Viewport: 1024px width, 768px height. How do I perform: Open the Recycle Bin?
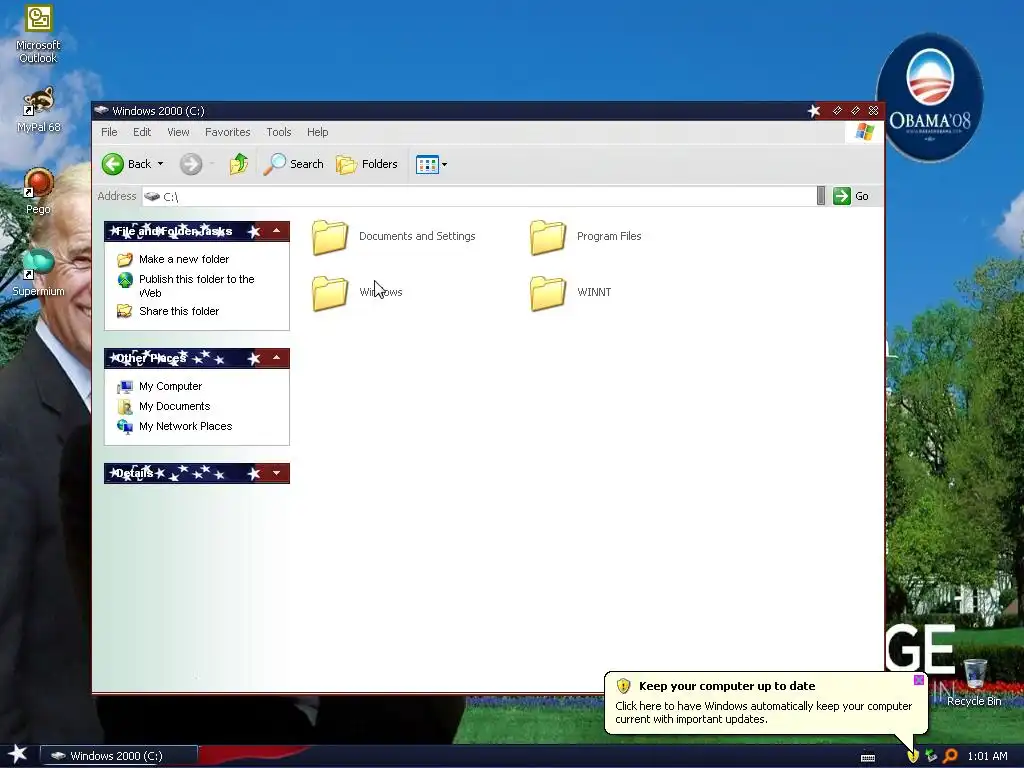pos(974,682)
